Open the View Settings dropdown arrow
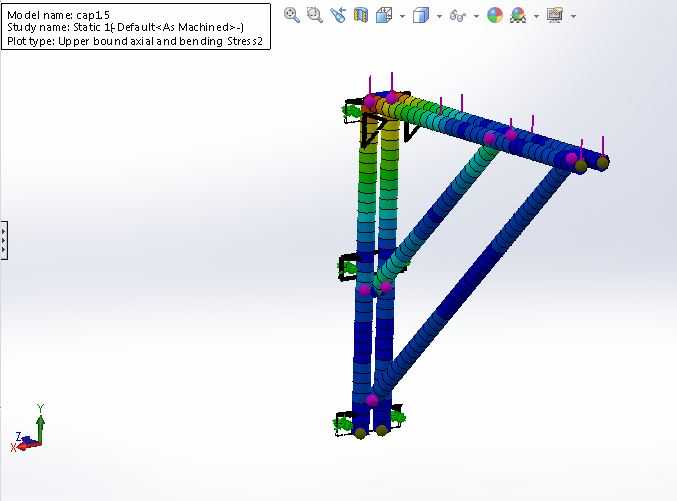 (x=573, y=16)
